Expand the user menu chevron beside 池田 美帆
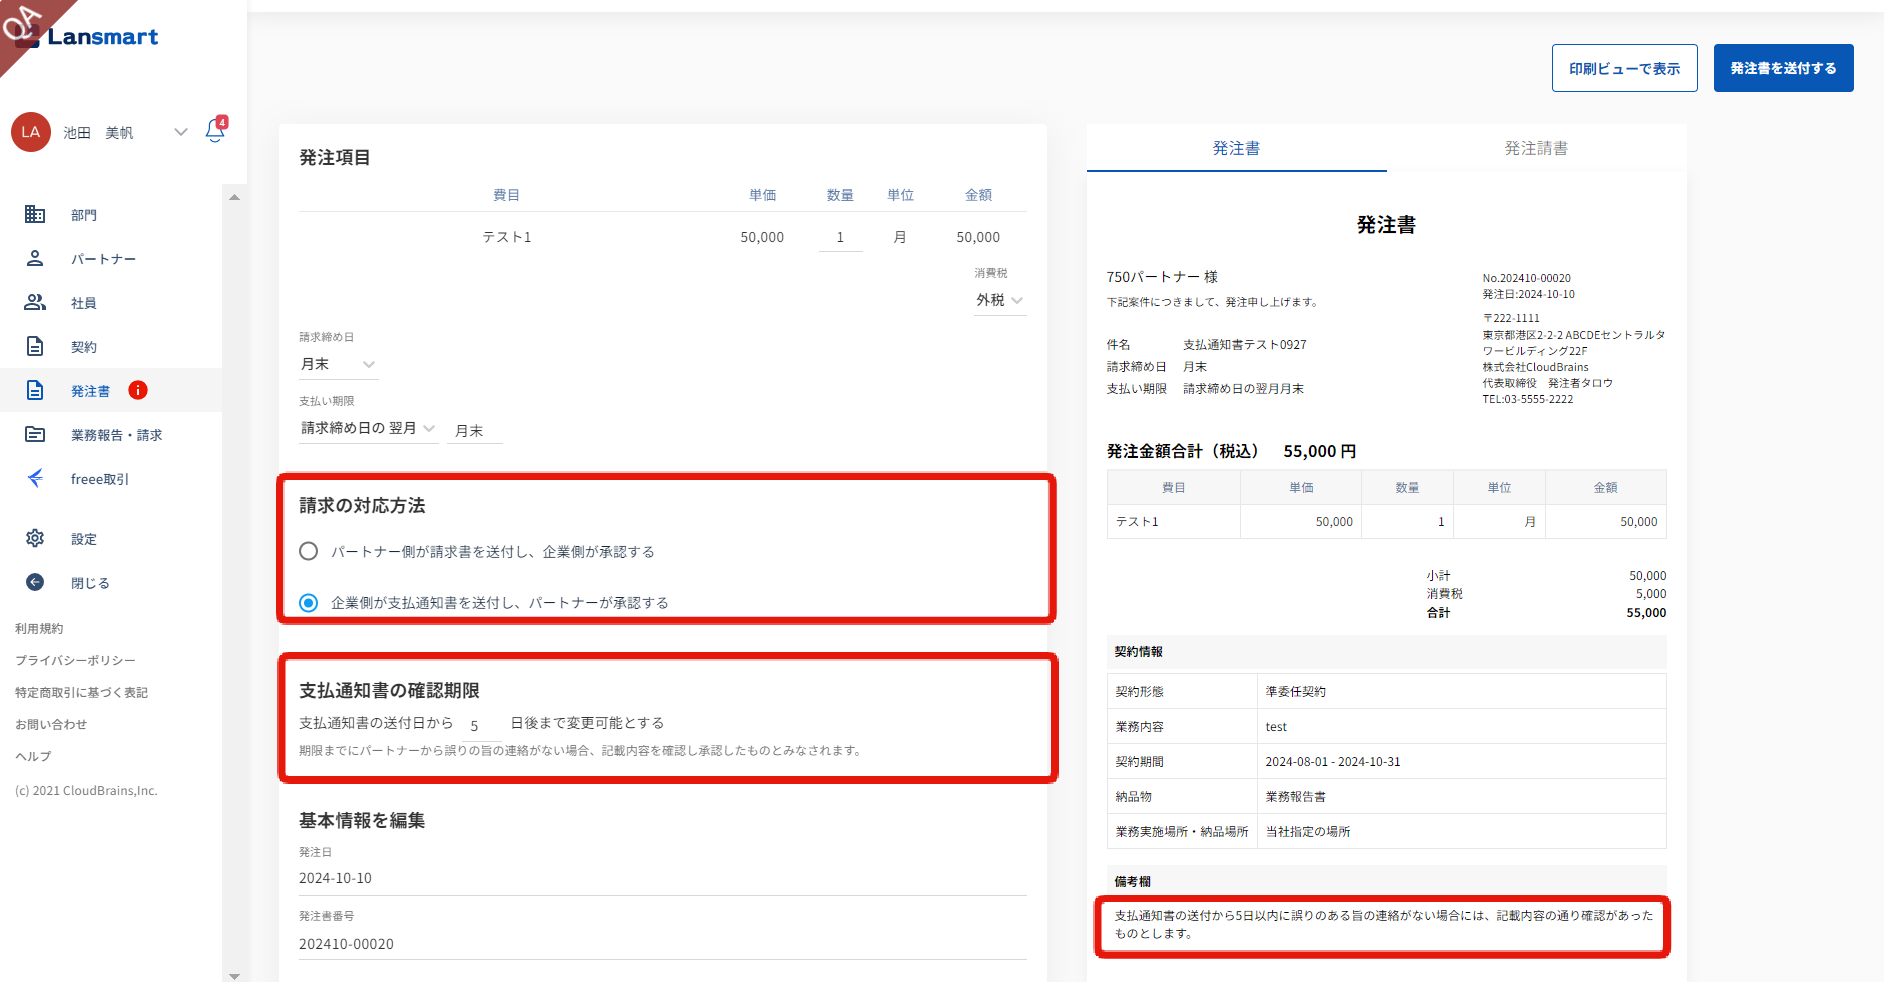The image size is (1884, 982). (181, 132)
